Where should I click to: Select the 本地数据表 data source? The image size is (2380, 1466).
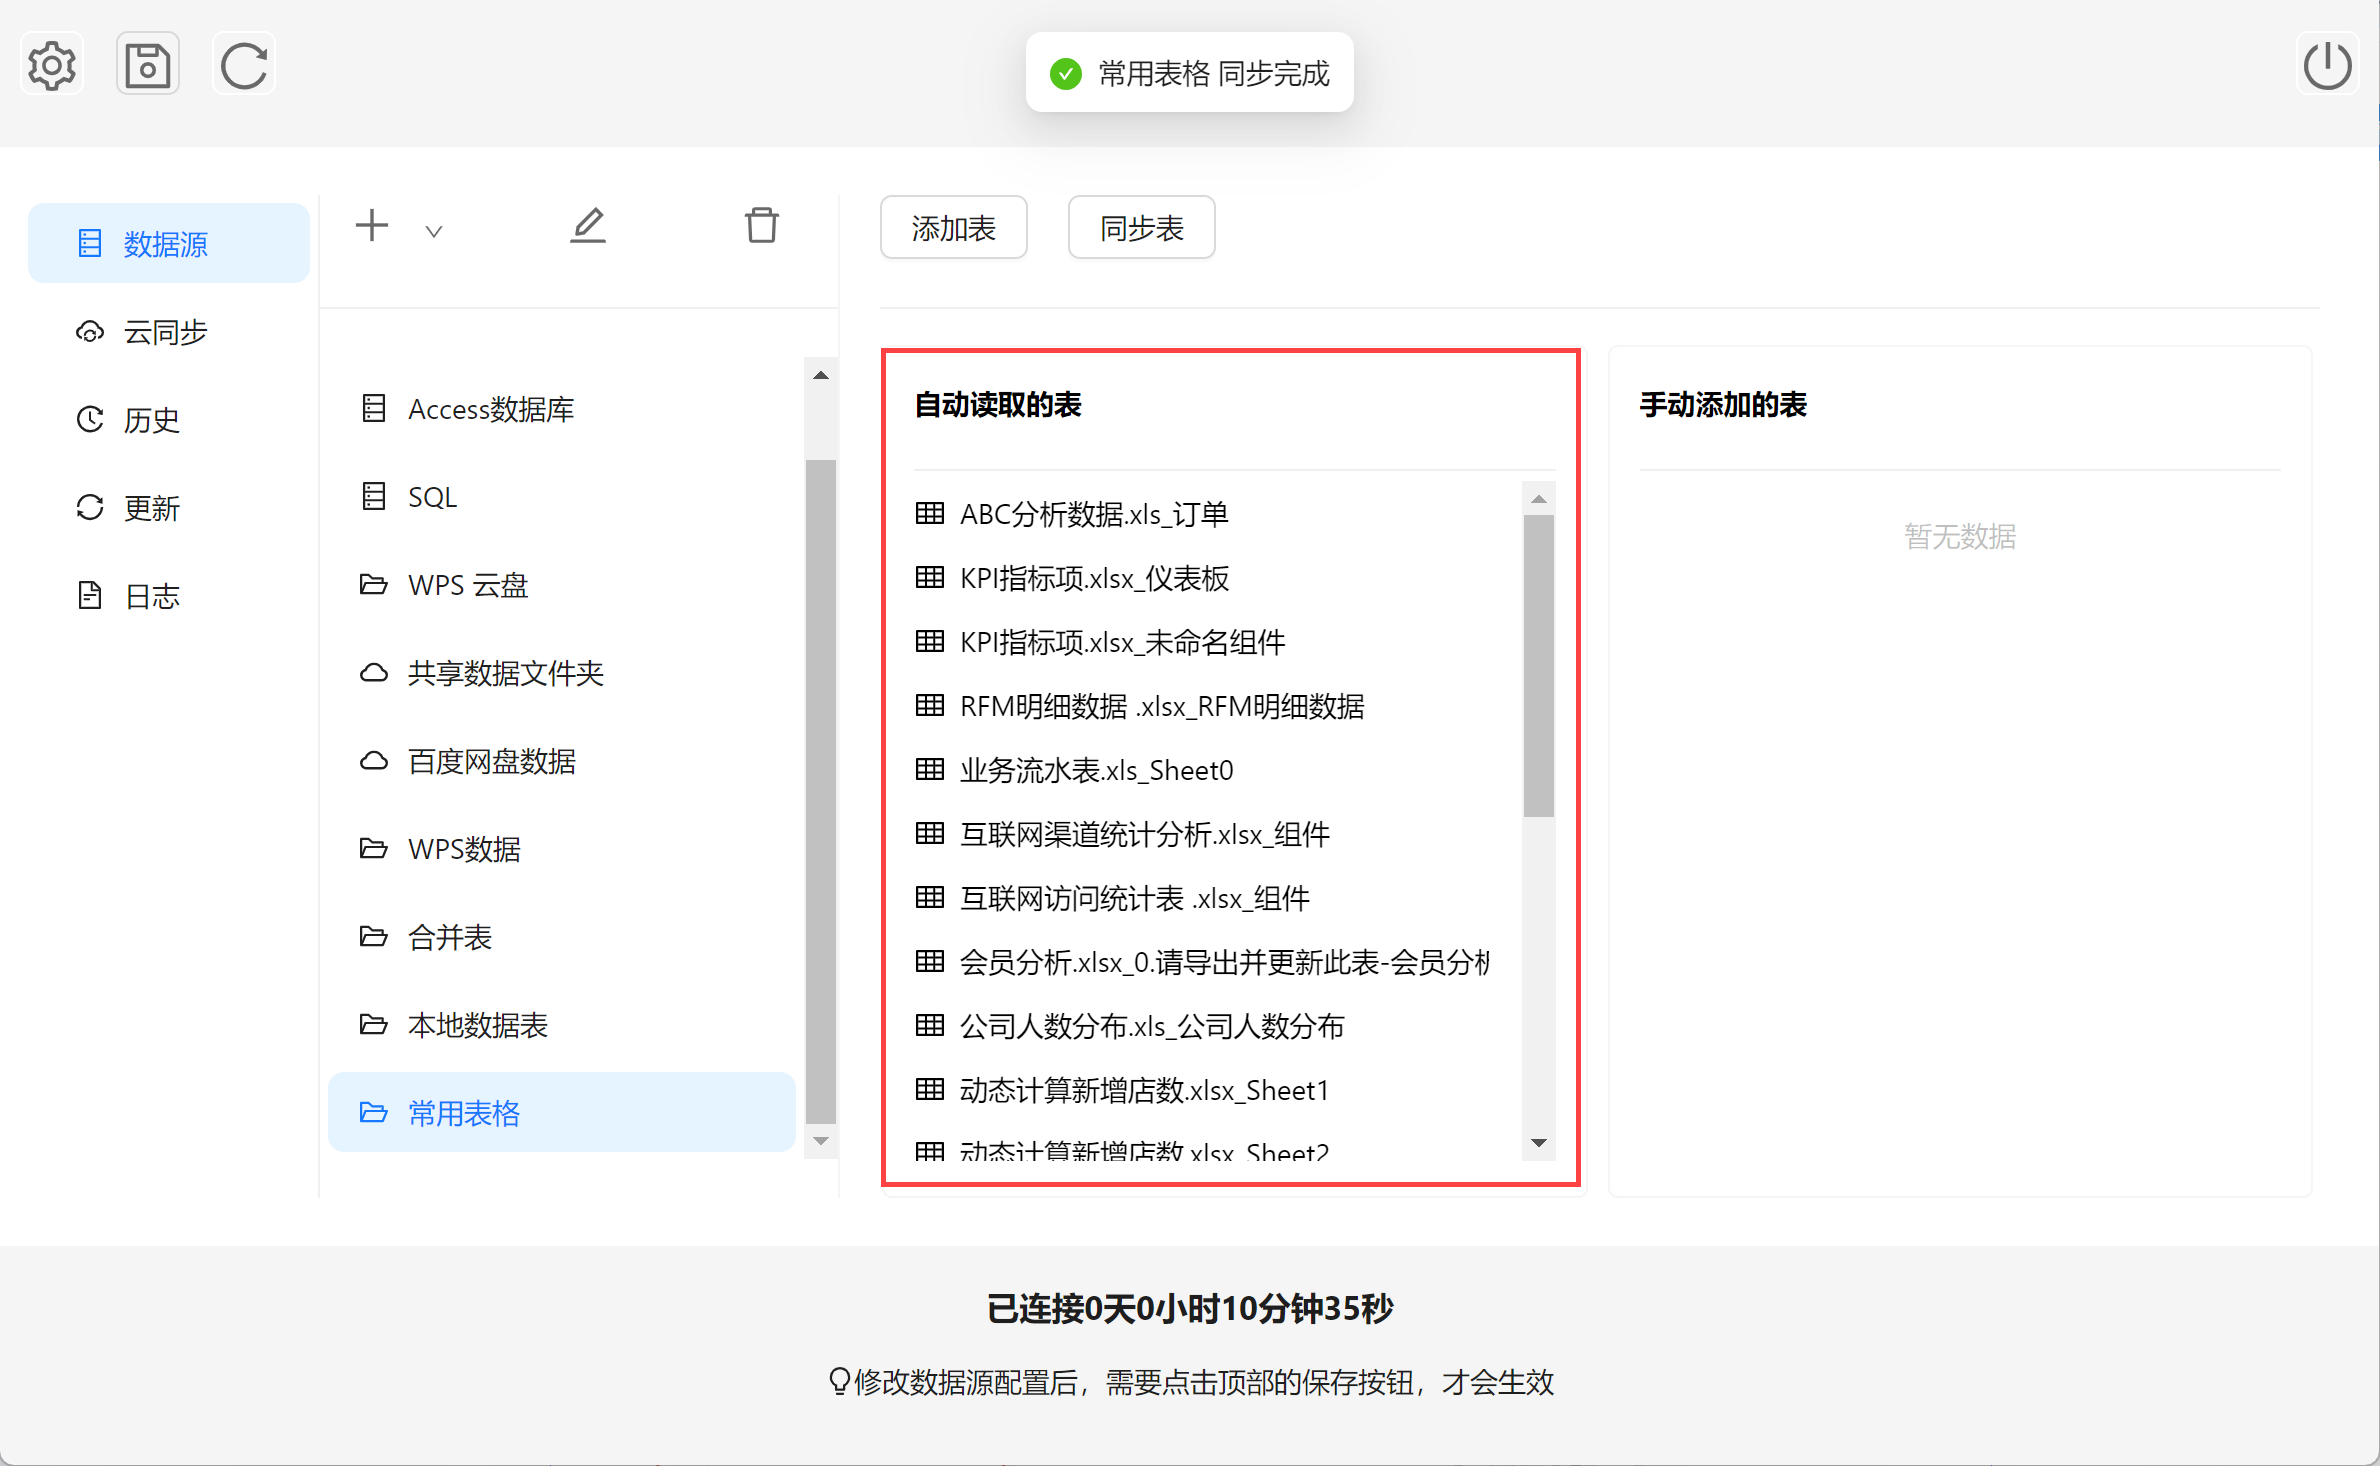pyautogui.click(x=477, y=1025)
